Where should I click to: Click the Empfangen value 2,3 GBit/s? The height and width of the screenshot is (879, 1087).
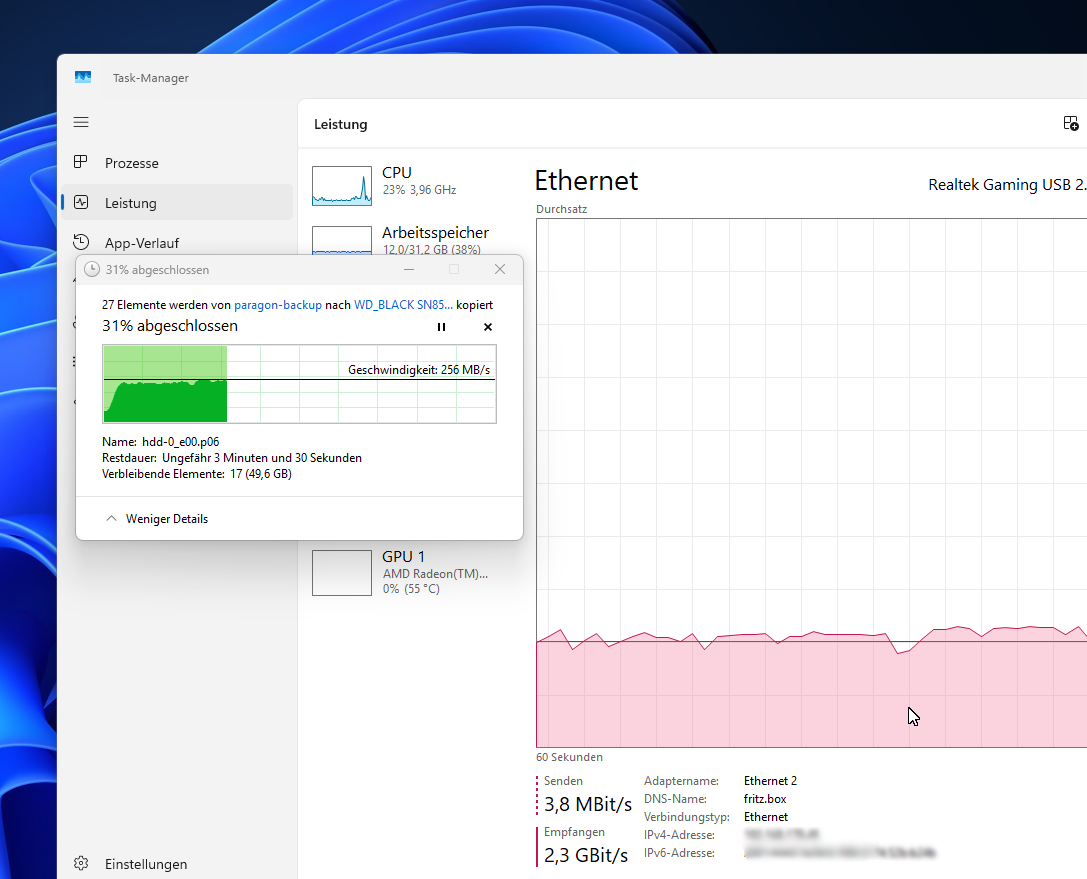click(586, 855)
